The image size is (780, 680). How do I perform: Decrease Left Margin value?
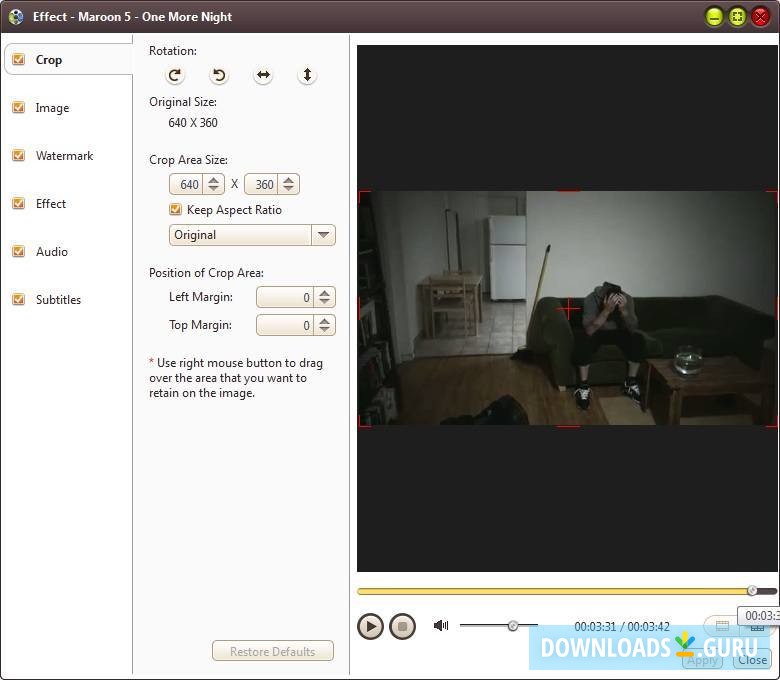pyautogui.click(x=324, y=302)
